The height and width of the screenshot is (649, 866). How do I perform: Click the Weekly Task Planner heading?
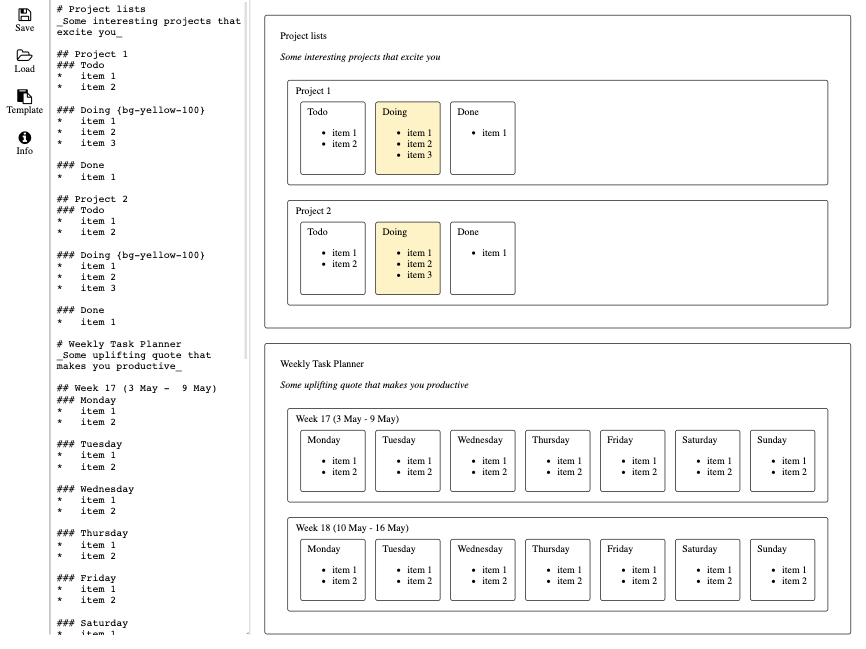pyautogui.click(x=320, y=364)
